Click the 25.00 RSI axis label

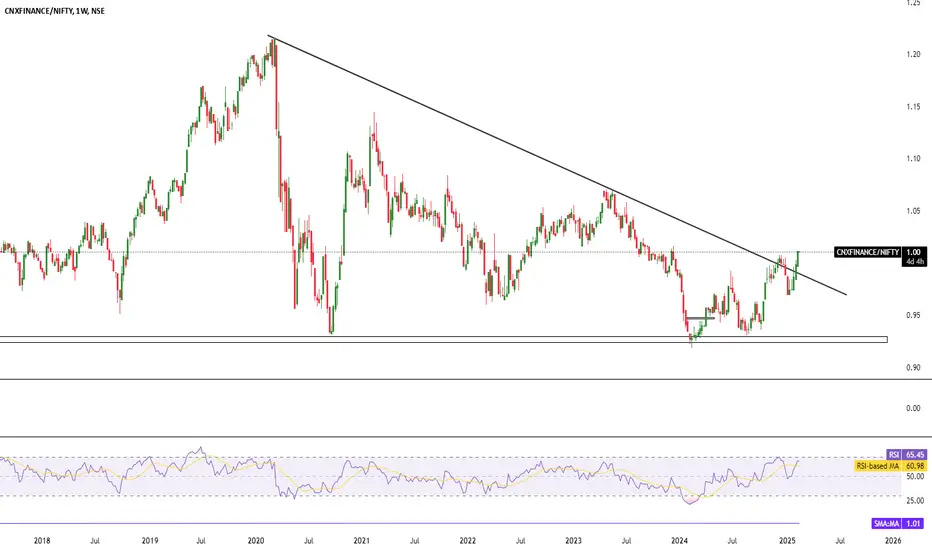915,501
